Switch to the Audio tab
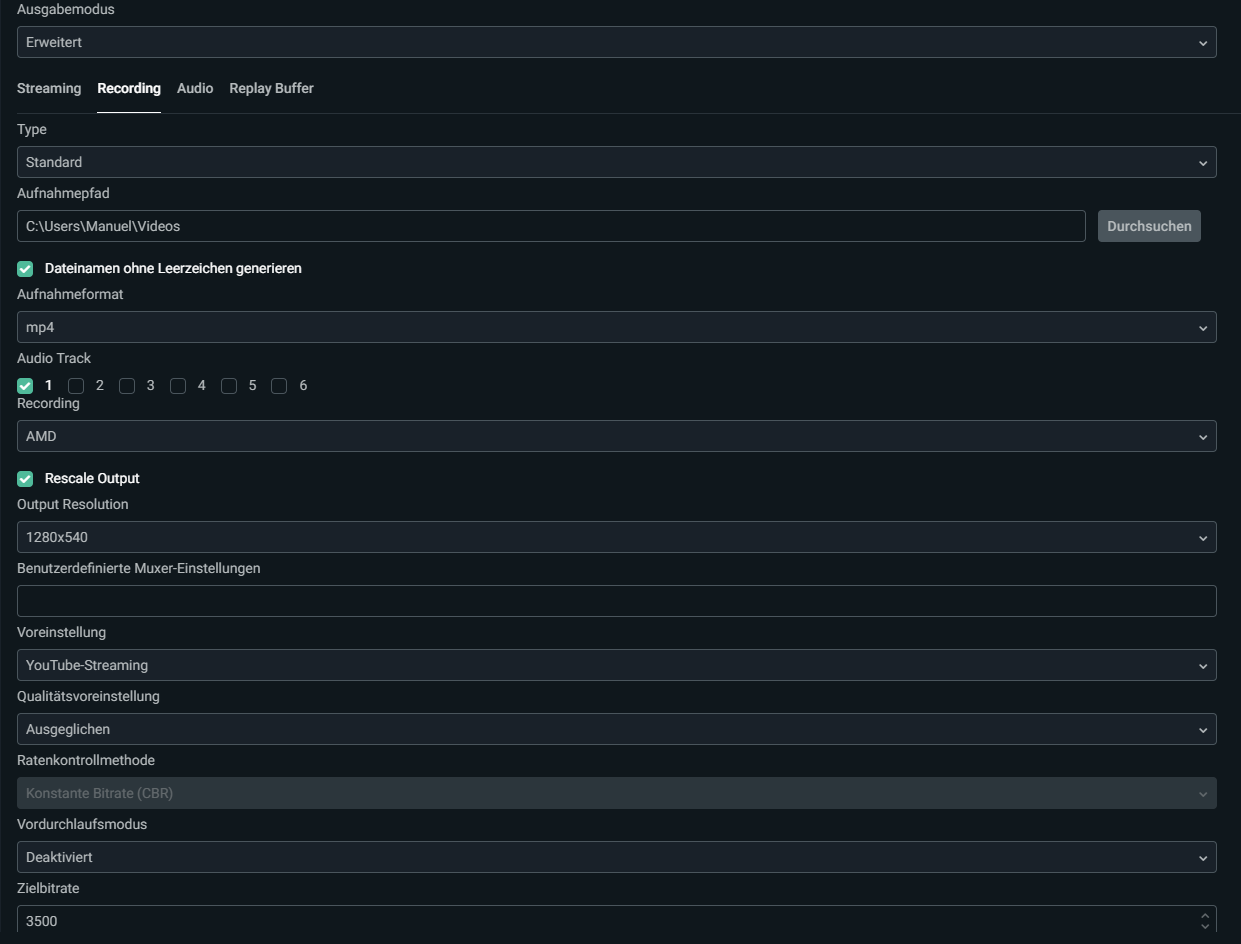The width and height of the screenshot is (1241, 944). click(x=195, y=88)
